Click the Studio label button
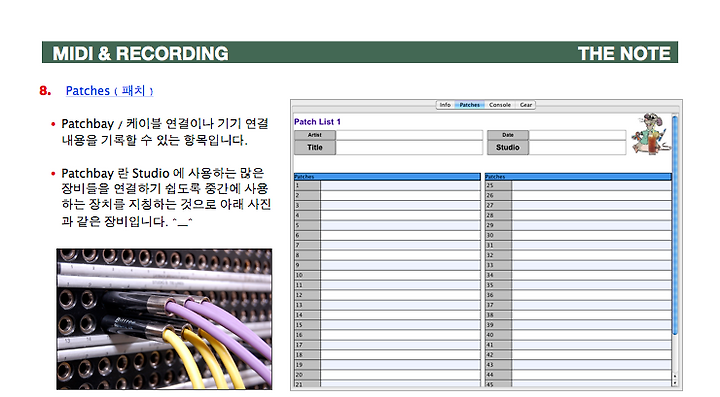Screen dimensions: 720x397 click(507, 147)
